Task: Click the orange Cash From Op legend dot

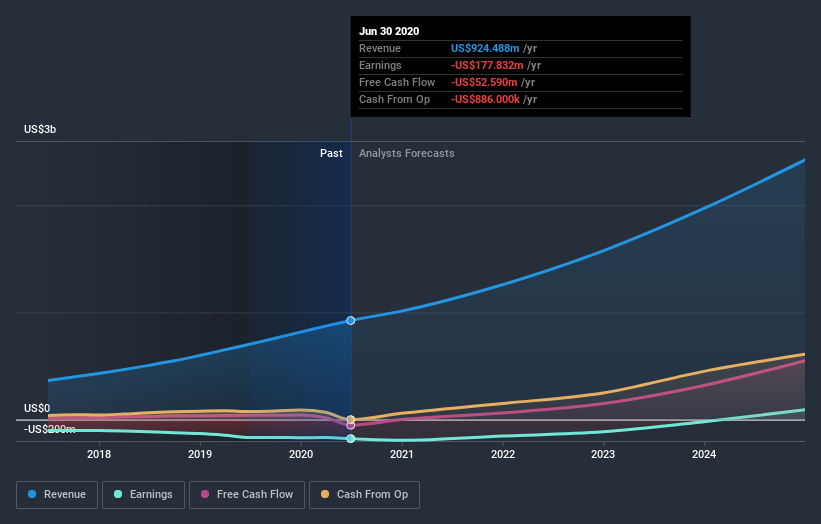Action: click(x=325, y=494)
